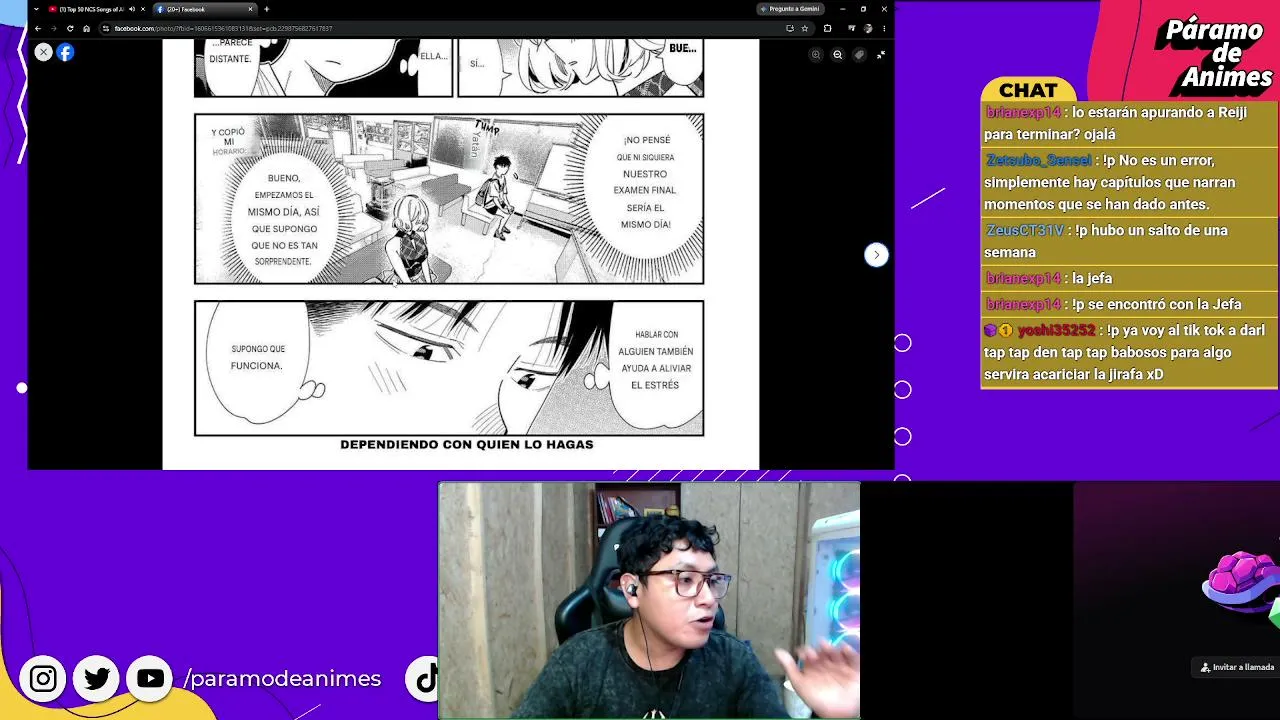Viewport: 1280px width, 720px height.
Task: Click the Instagram icon in the overlay
Action: click(43, 680)
